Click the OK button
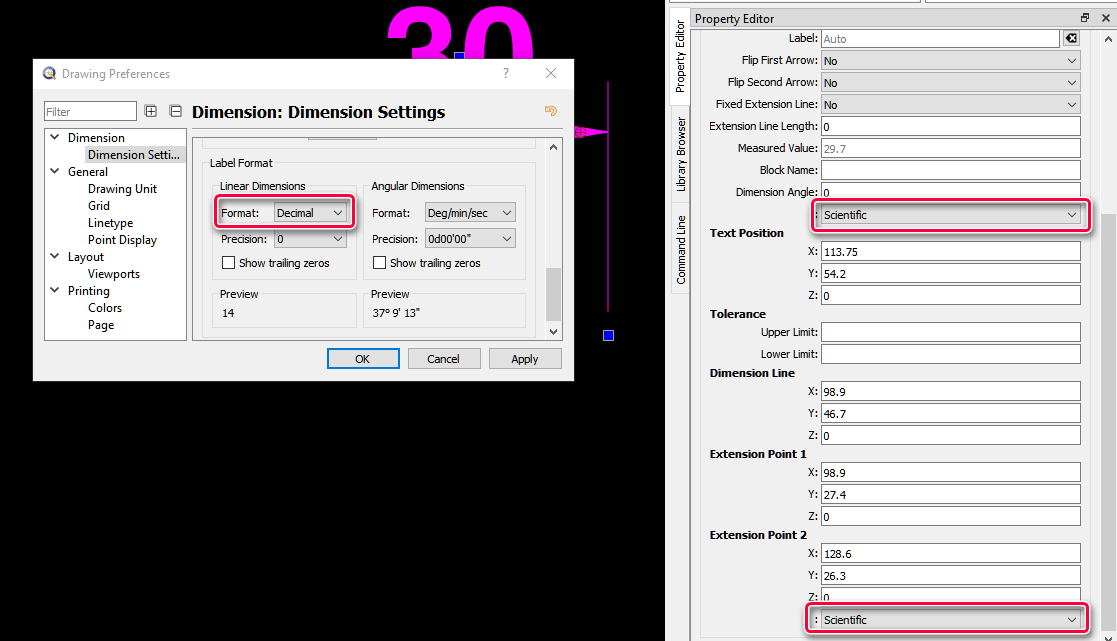This screenshot has height=641, width=1117. pyautogui.click(x=363, y=359)
